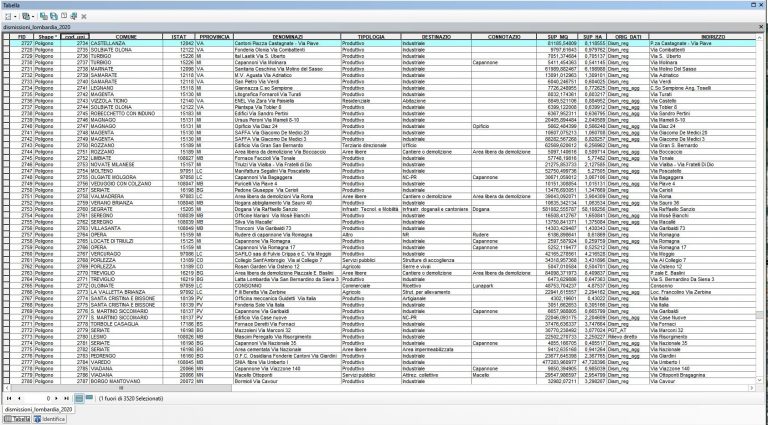Click the COMUNE column header
768x425 pixels.
click(126, 37)
